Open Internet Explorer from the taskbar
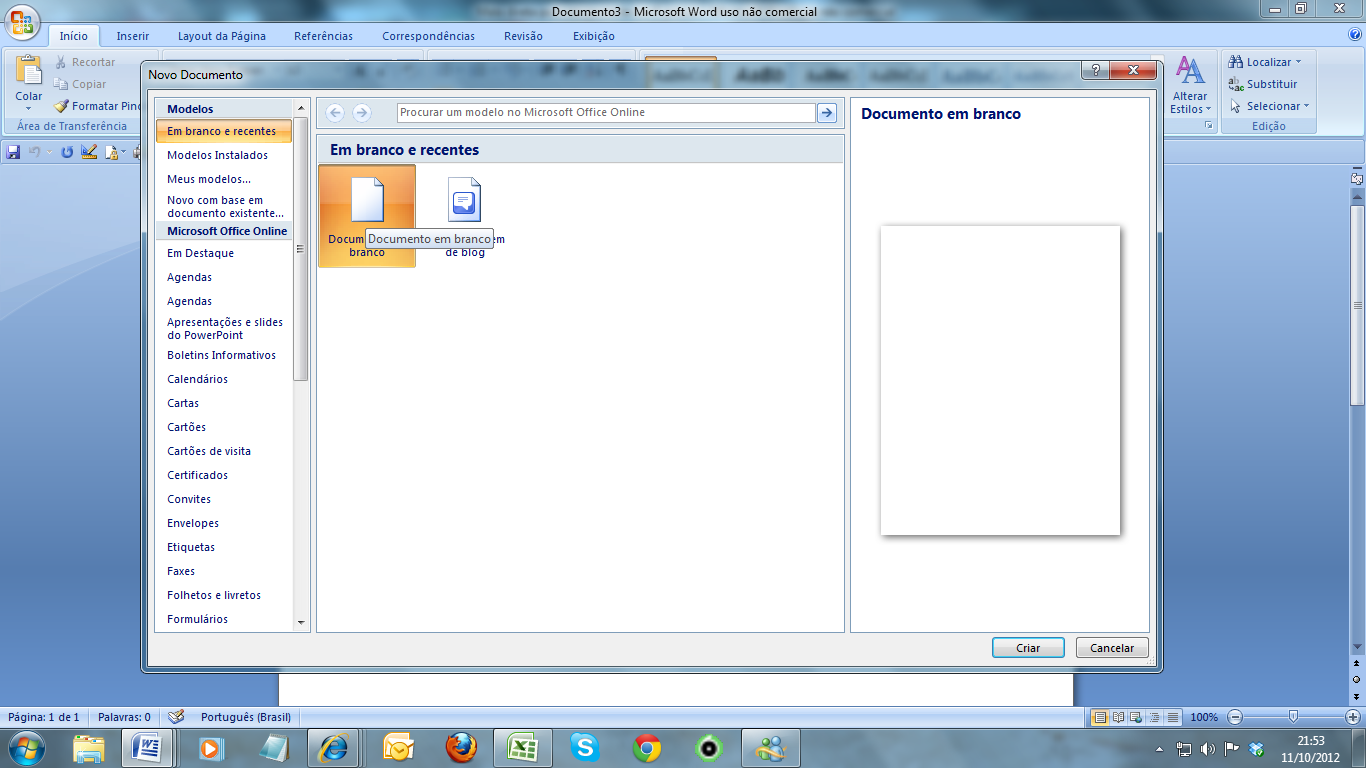This screenshot has width=1366, height=768. point(334,747)
